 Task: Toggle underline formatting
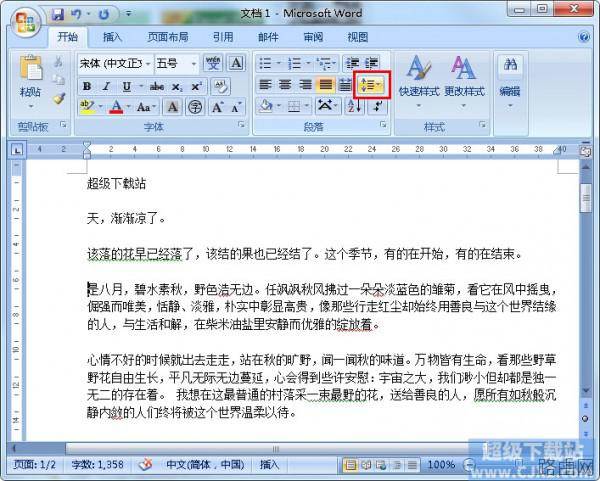click(x=126, y=86)
